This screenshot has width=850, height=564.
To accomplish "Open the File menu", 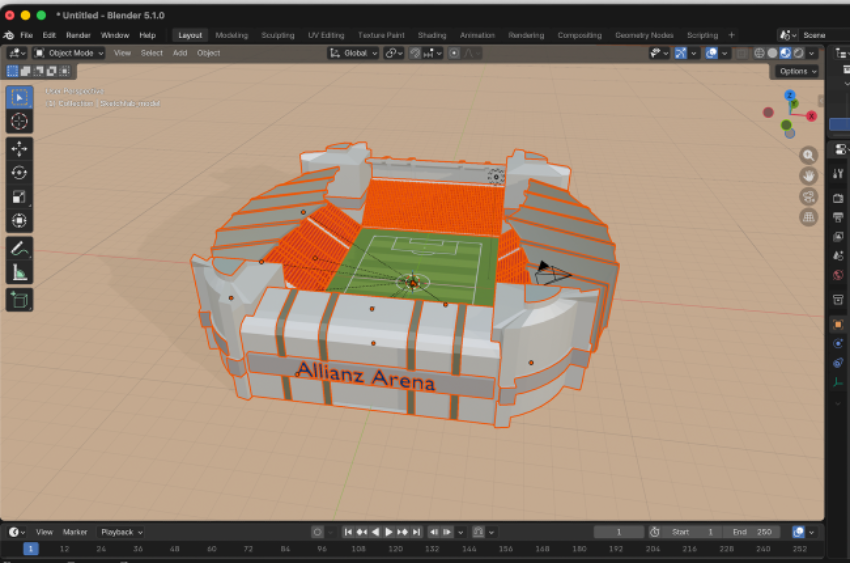I will point(27,35).
